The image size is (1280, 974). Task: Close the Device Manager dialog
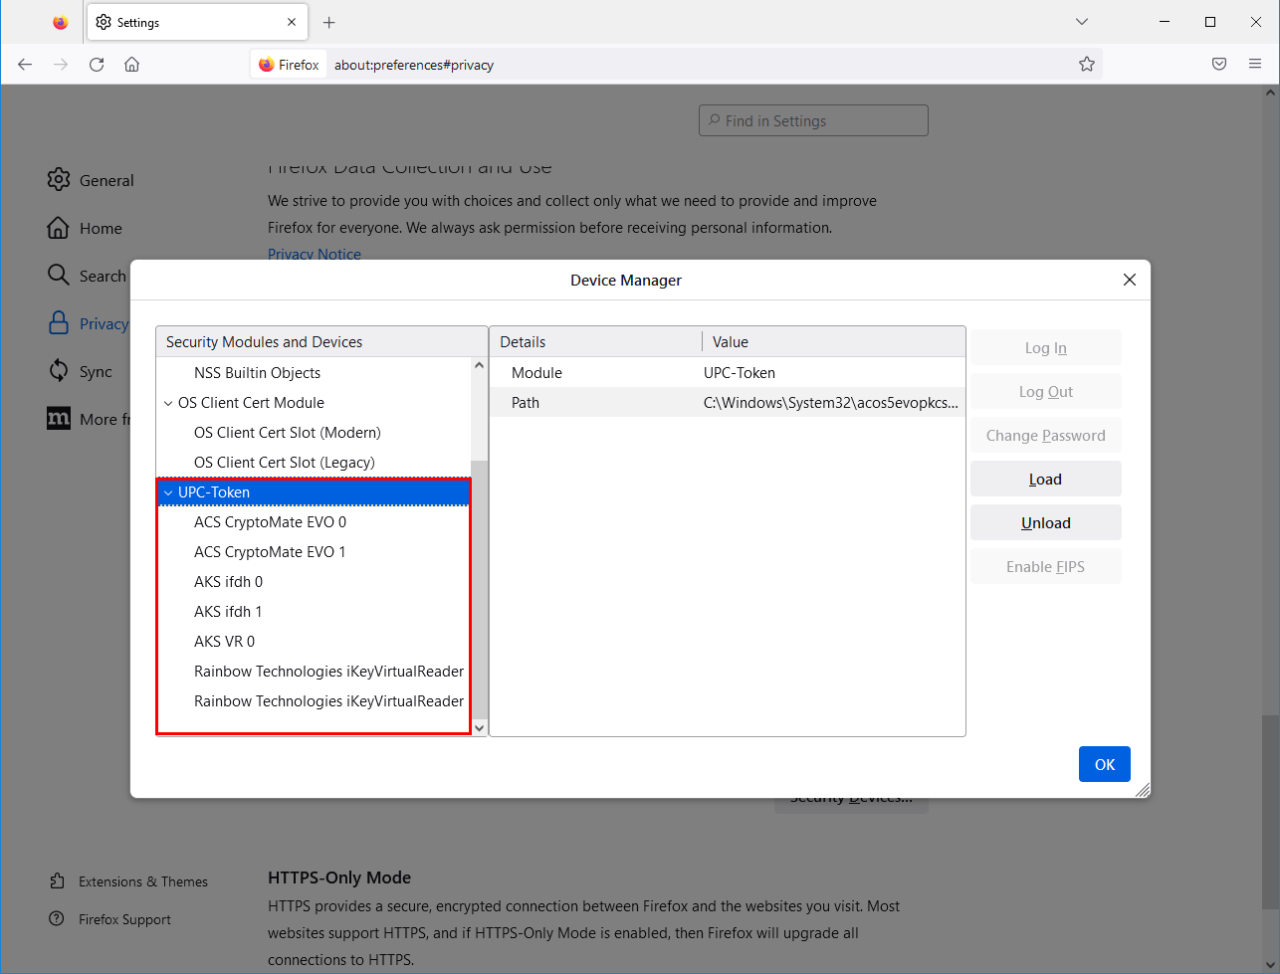click(1129, 280)
